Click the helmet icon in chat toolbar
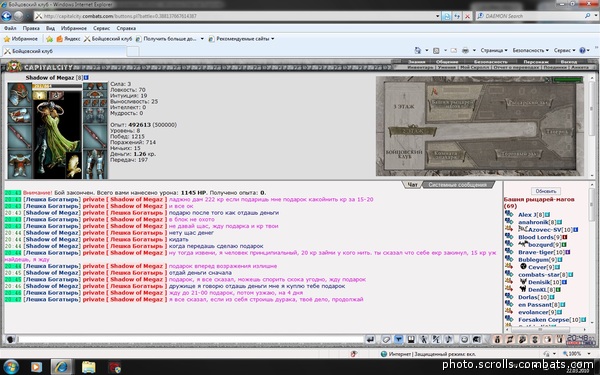This screenshot has width=600, height=375. (477, 339)
